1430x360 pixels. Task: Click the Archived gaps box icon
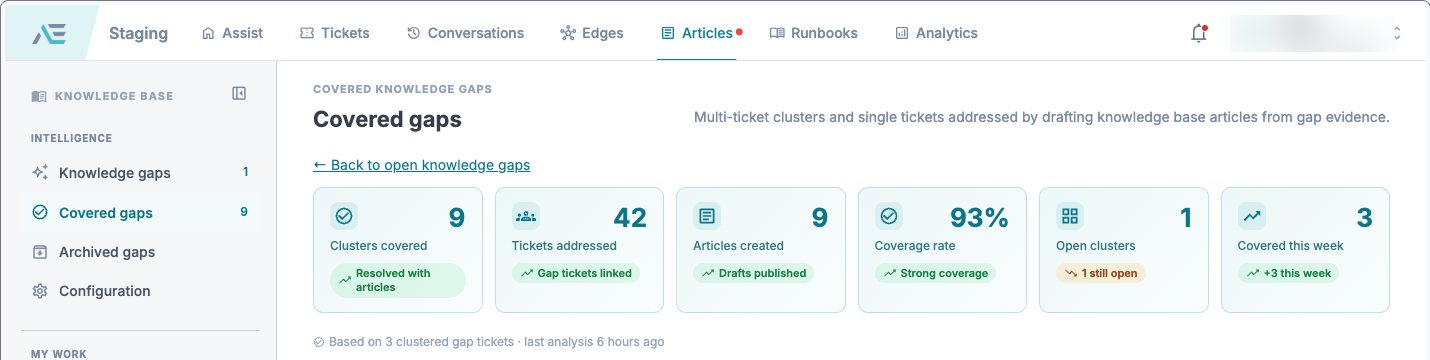40,252
